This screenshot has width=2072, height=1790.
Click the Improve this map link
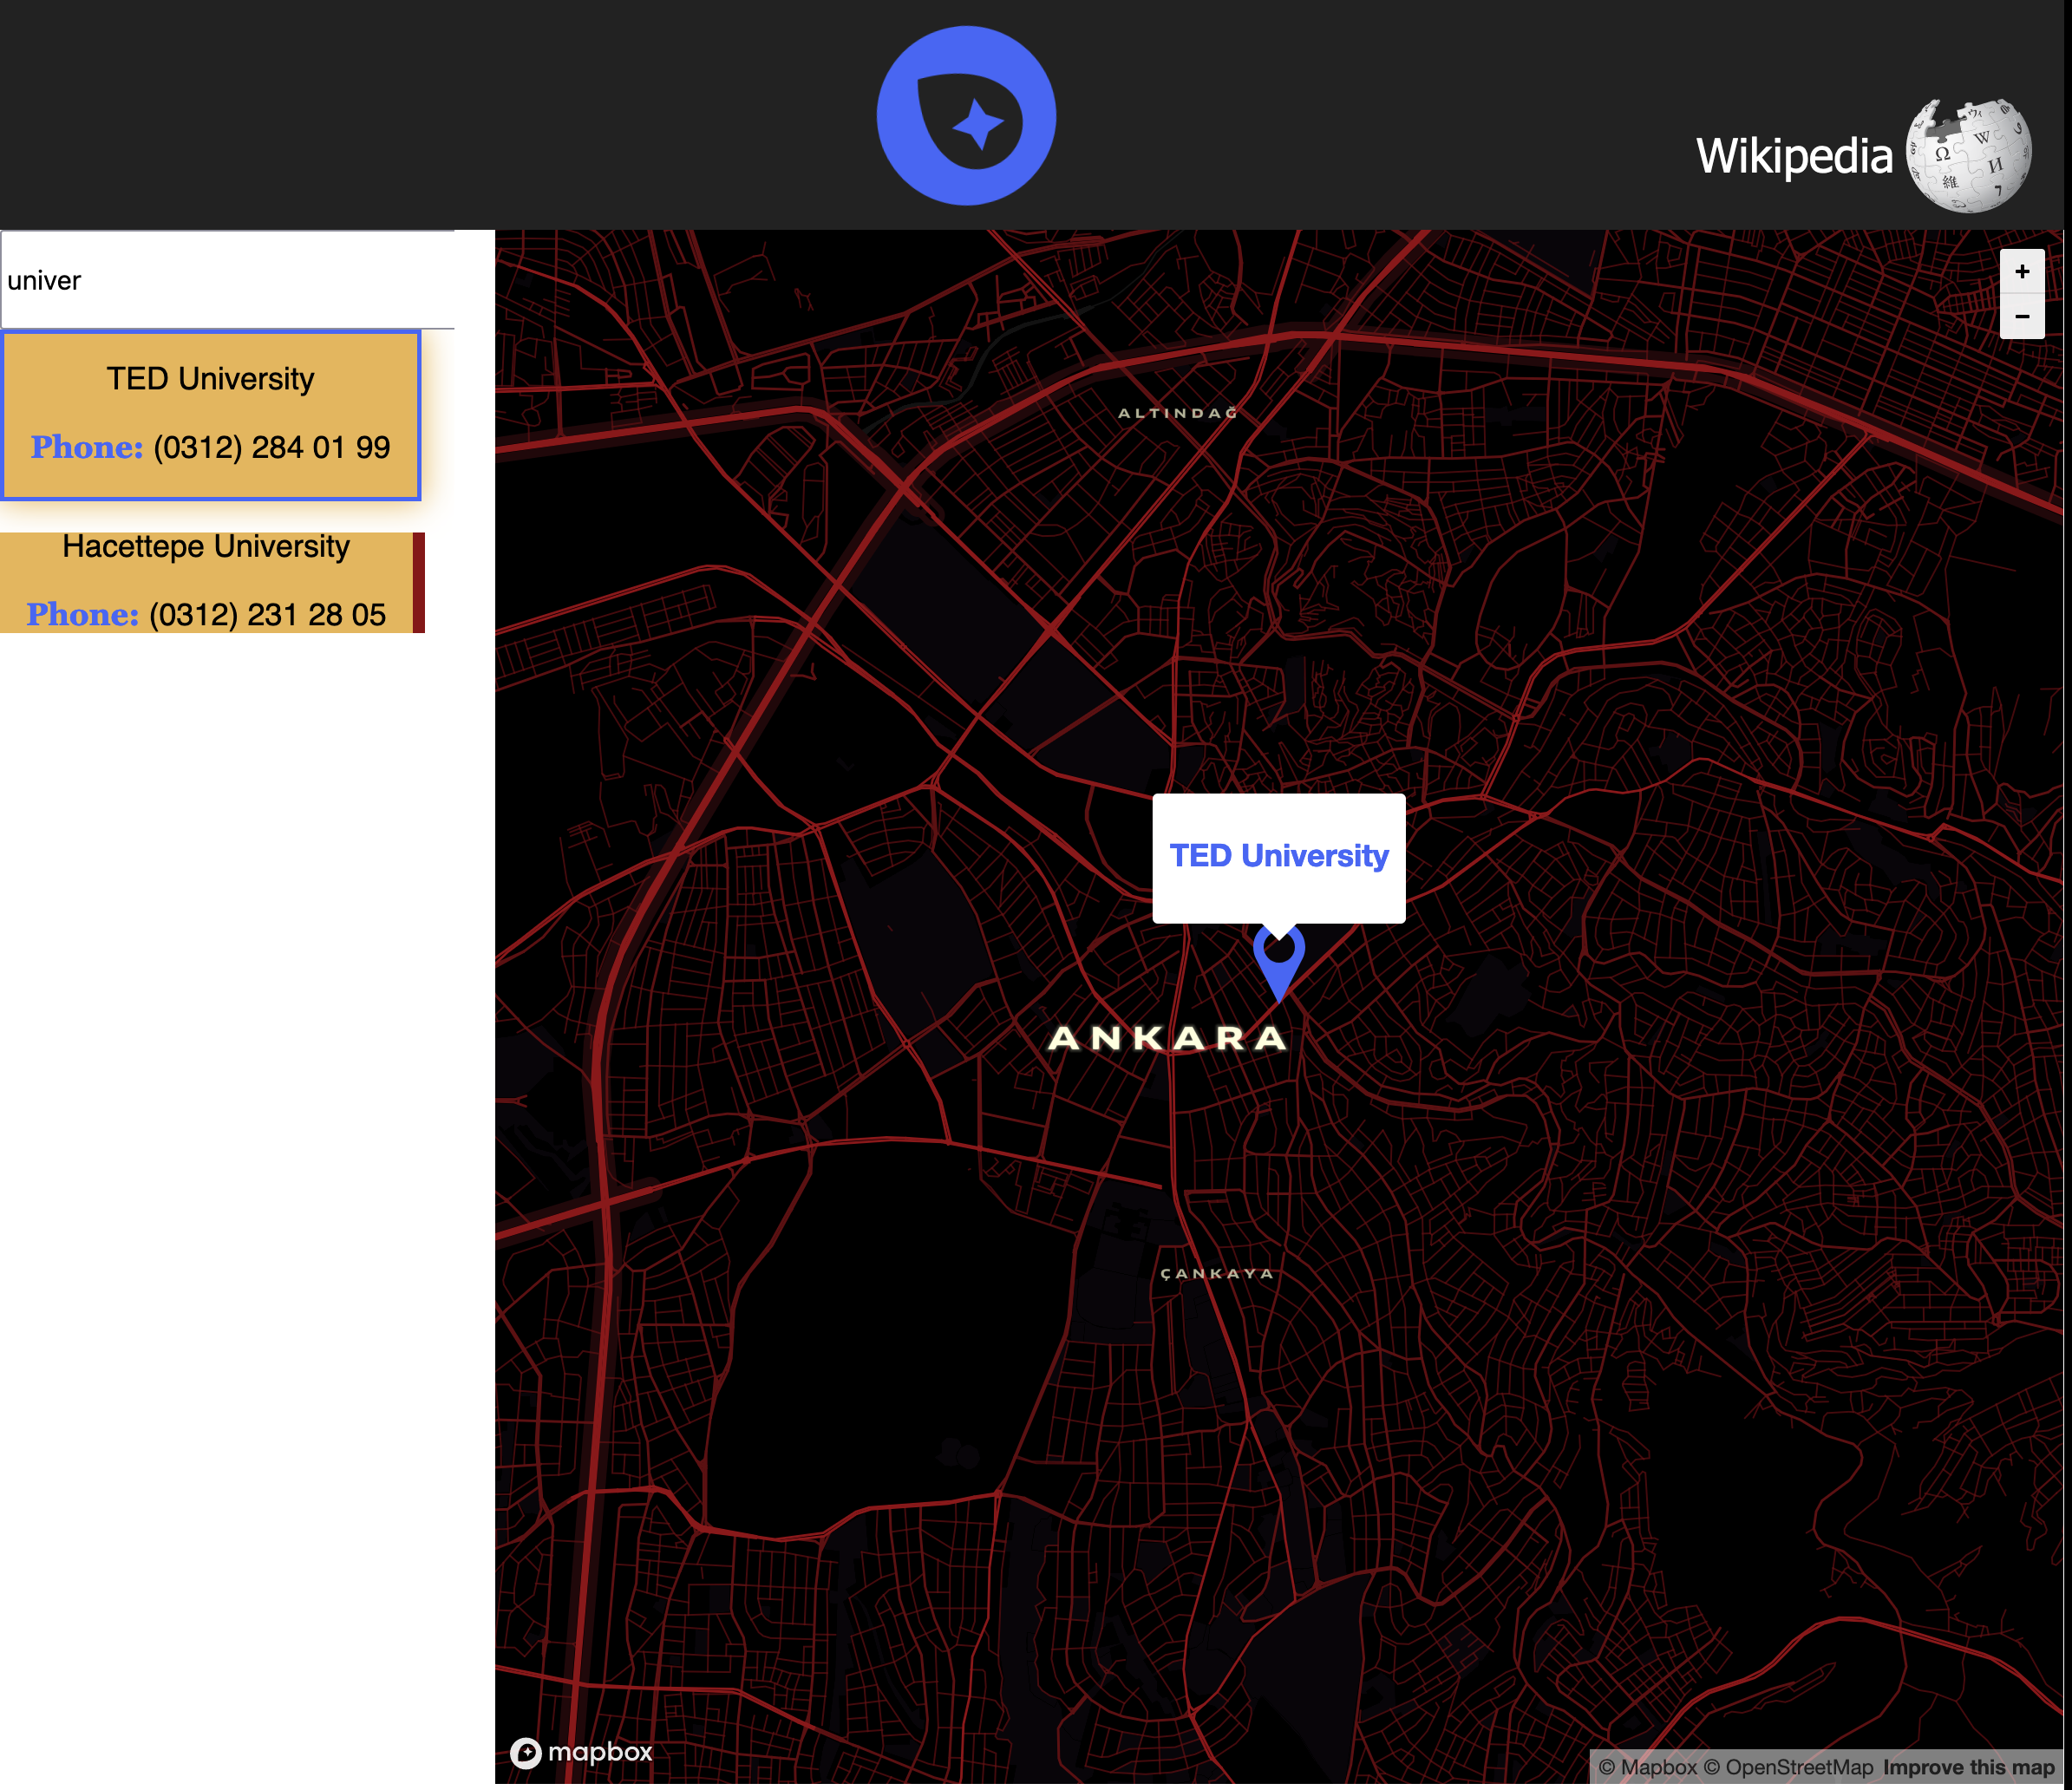coord(1968,1767)
